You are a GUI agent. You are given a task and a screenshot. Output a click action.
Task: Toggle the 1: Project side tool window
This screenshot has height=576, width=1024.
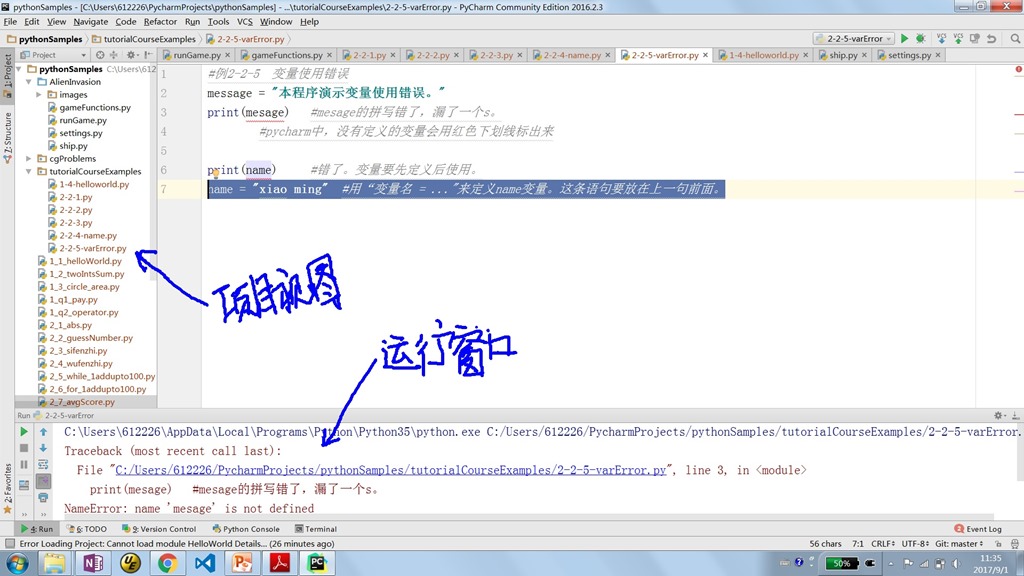pos(8,74)
